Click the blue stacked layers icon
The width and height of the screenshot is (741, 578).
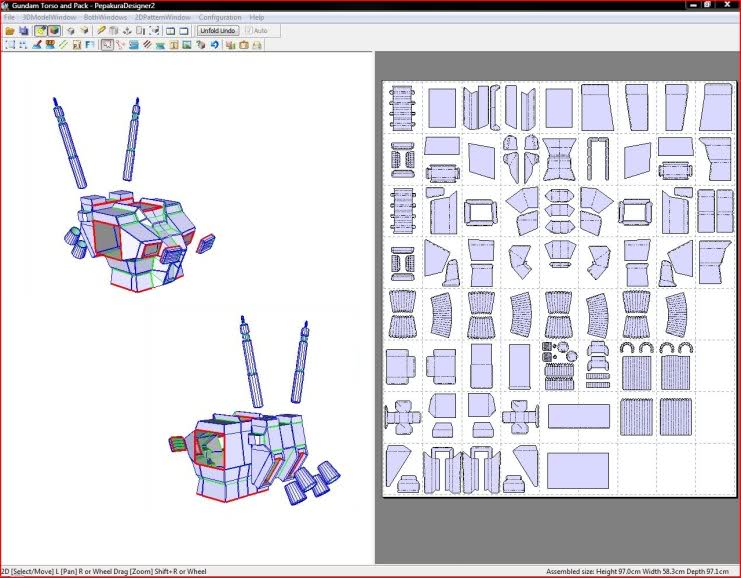click(134, 45)
